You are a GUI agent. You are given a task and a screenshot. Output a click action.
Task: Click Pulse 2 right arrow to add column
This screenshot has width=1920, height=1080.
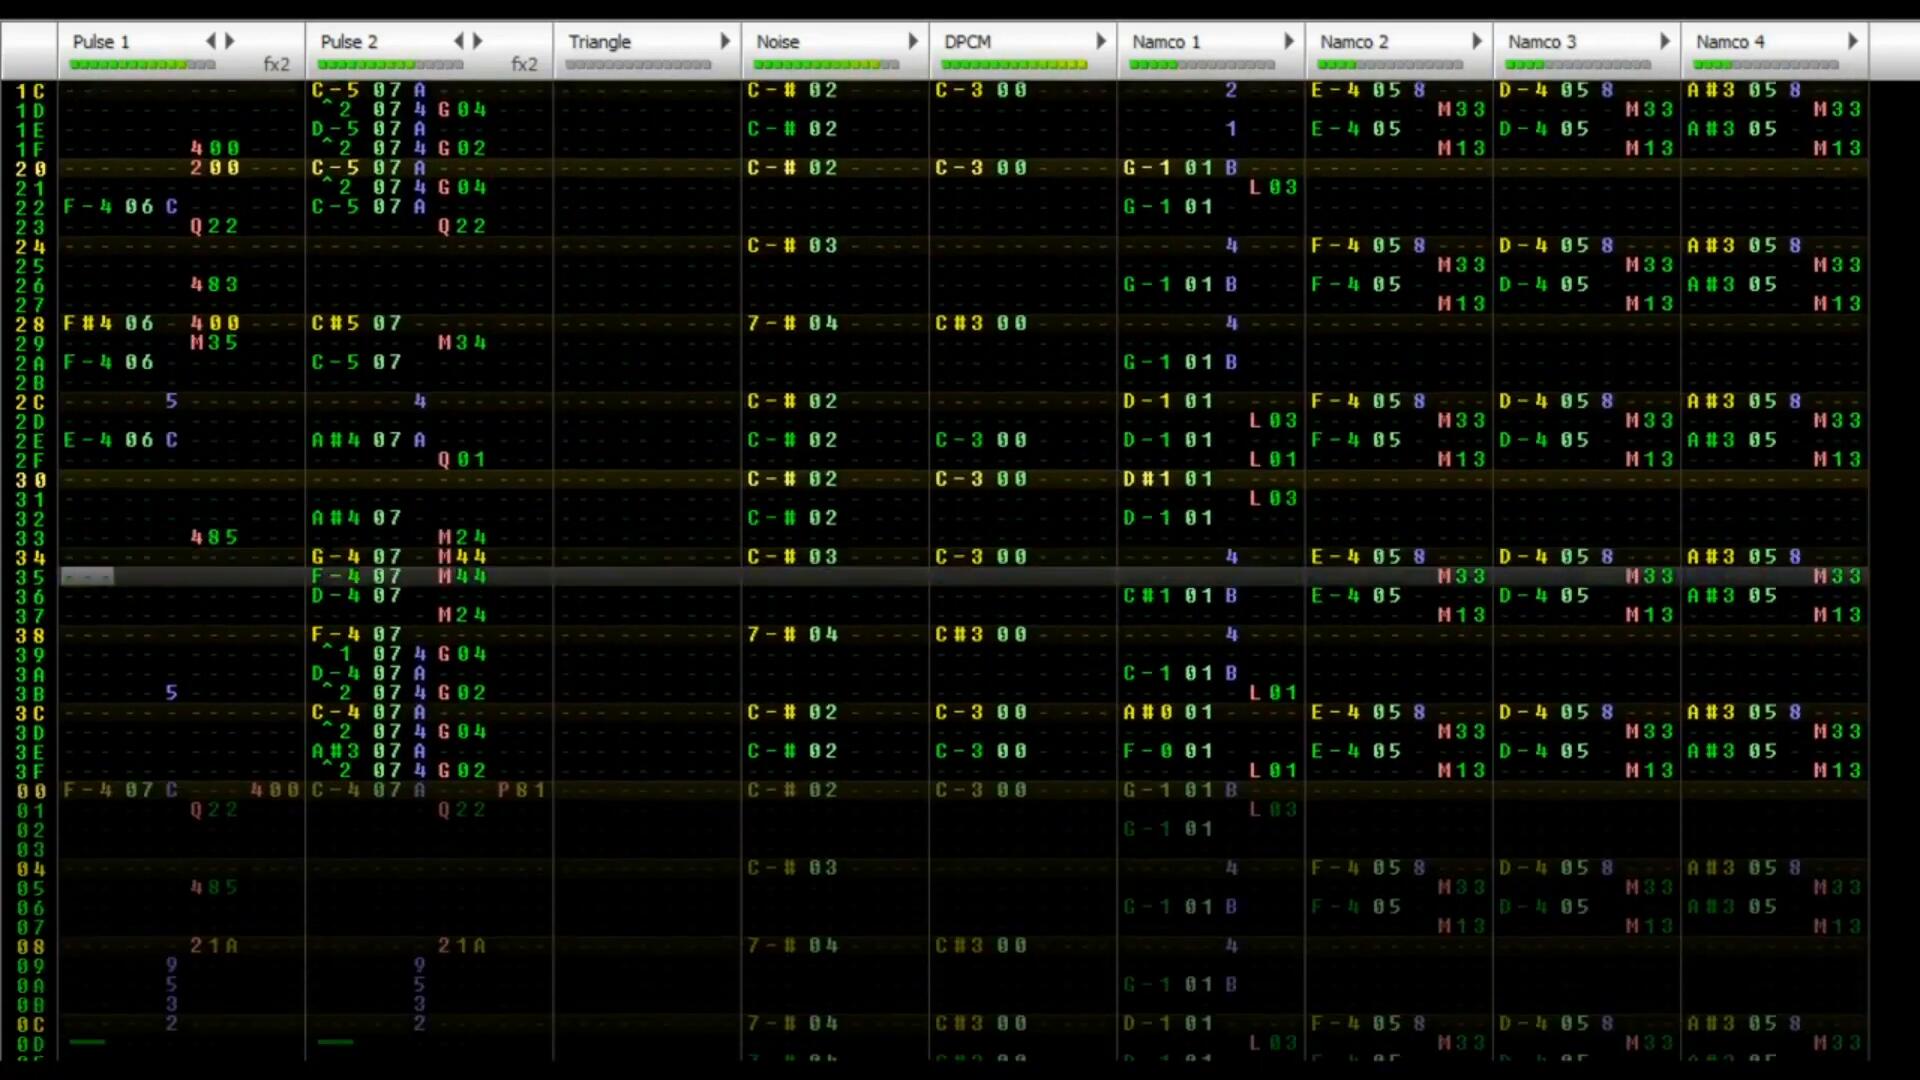point(478,41)
